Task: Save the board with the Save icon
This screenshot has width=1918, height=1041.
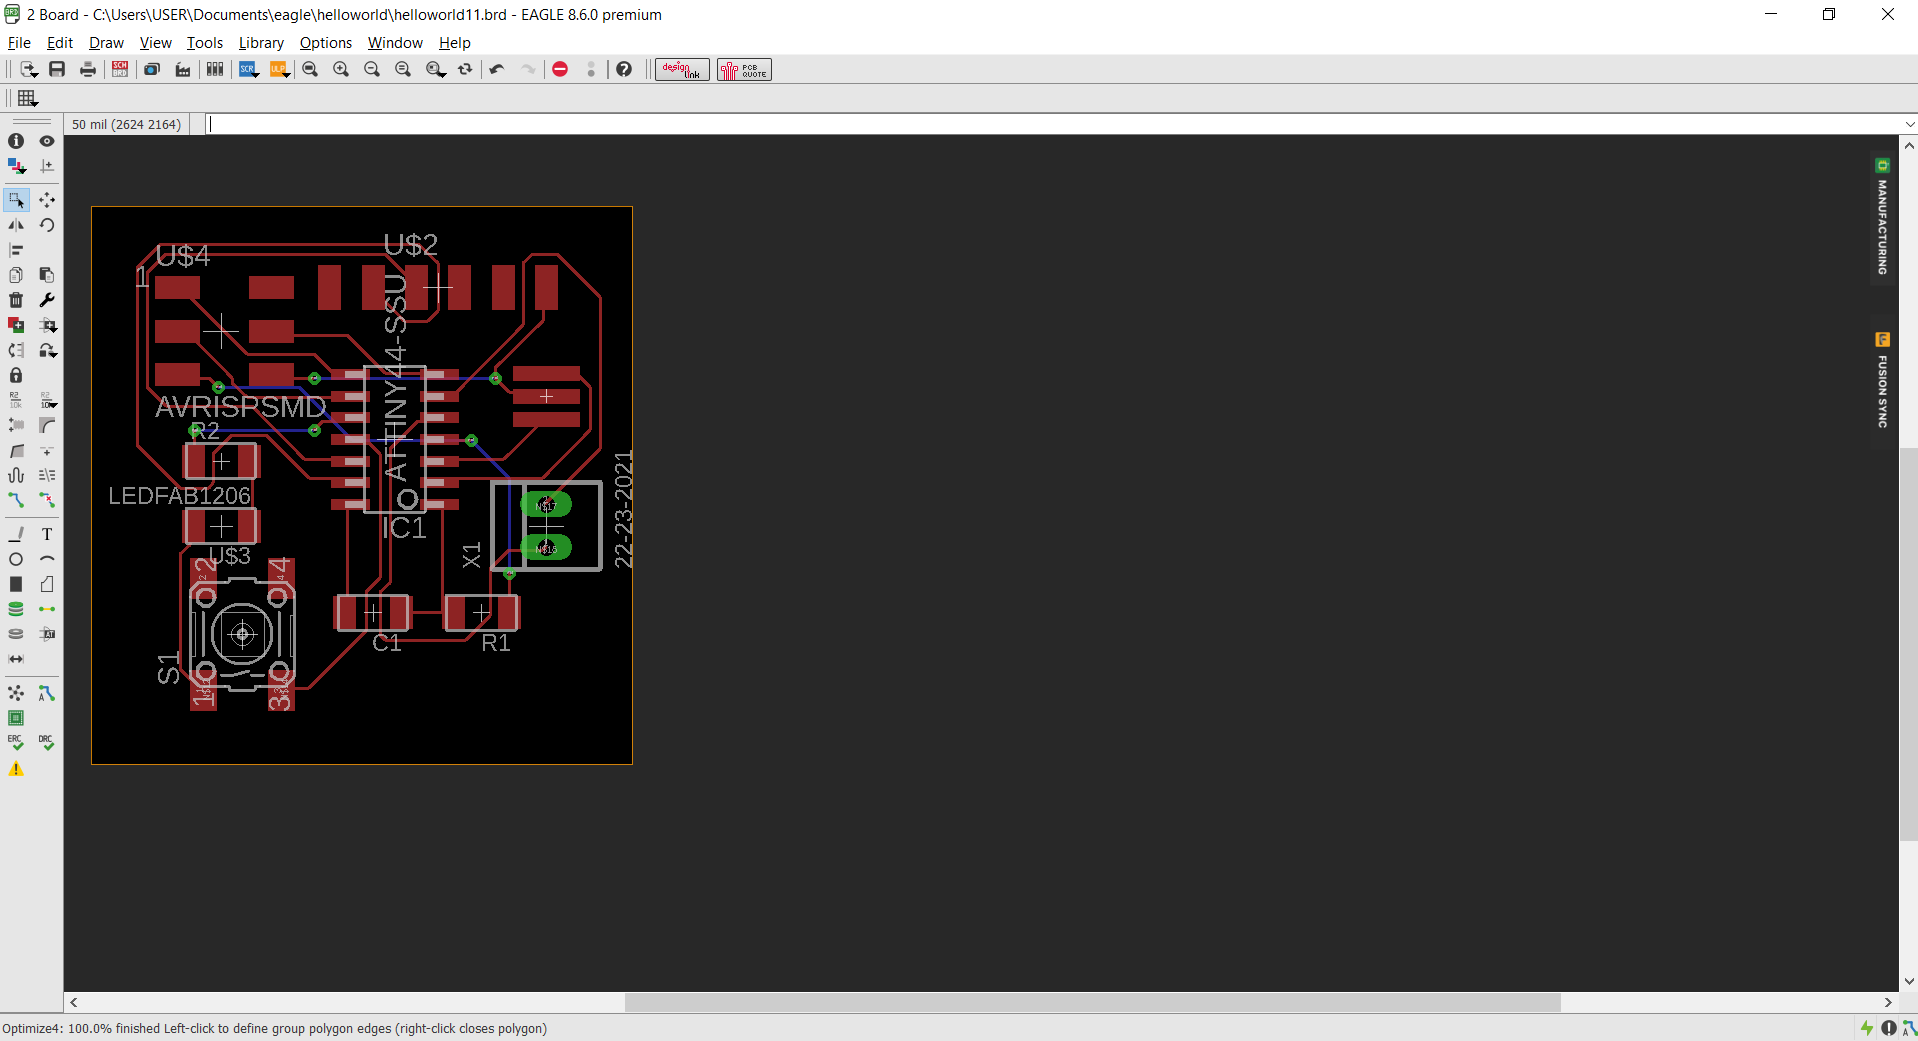Action: (x=57, y=69)
